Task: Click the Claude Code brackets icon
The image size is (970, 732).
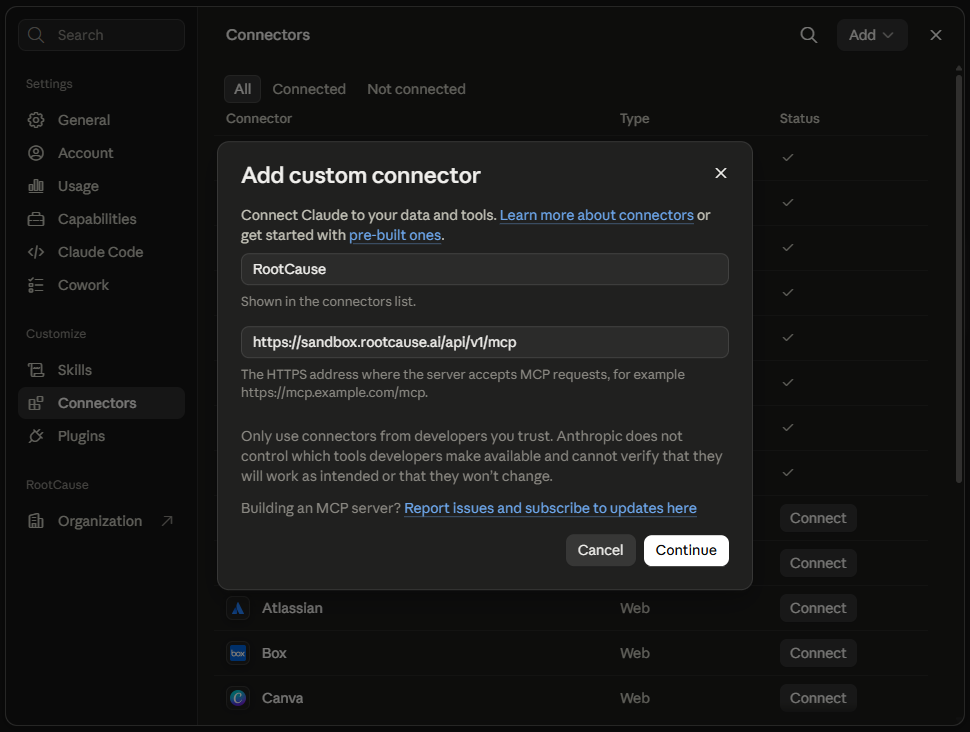Action: click(36, 252)
